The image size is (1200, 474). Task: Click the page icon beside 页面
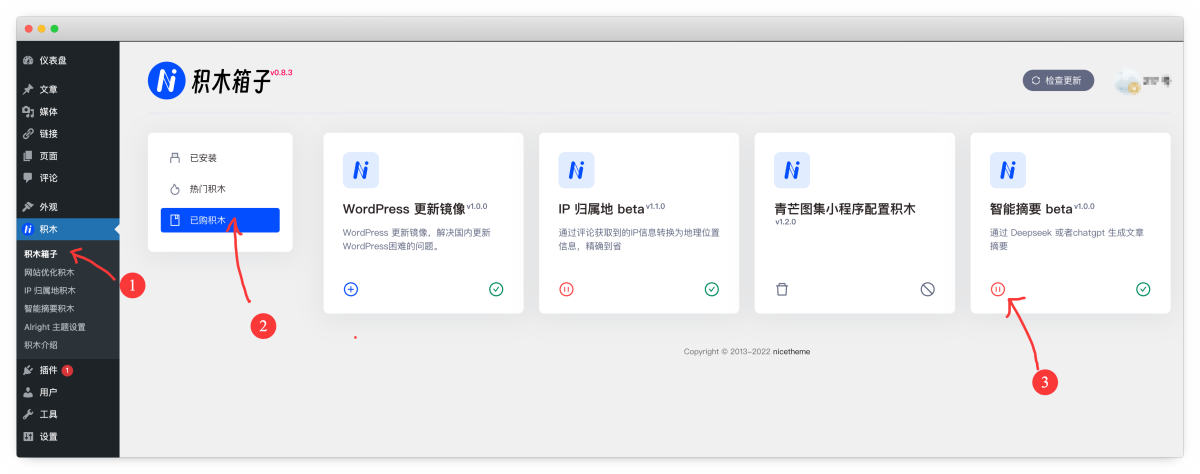click(x=28, y=156)
